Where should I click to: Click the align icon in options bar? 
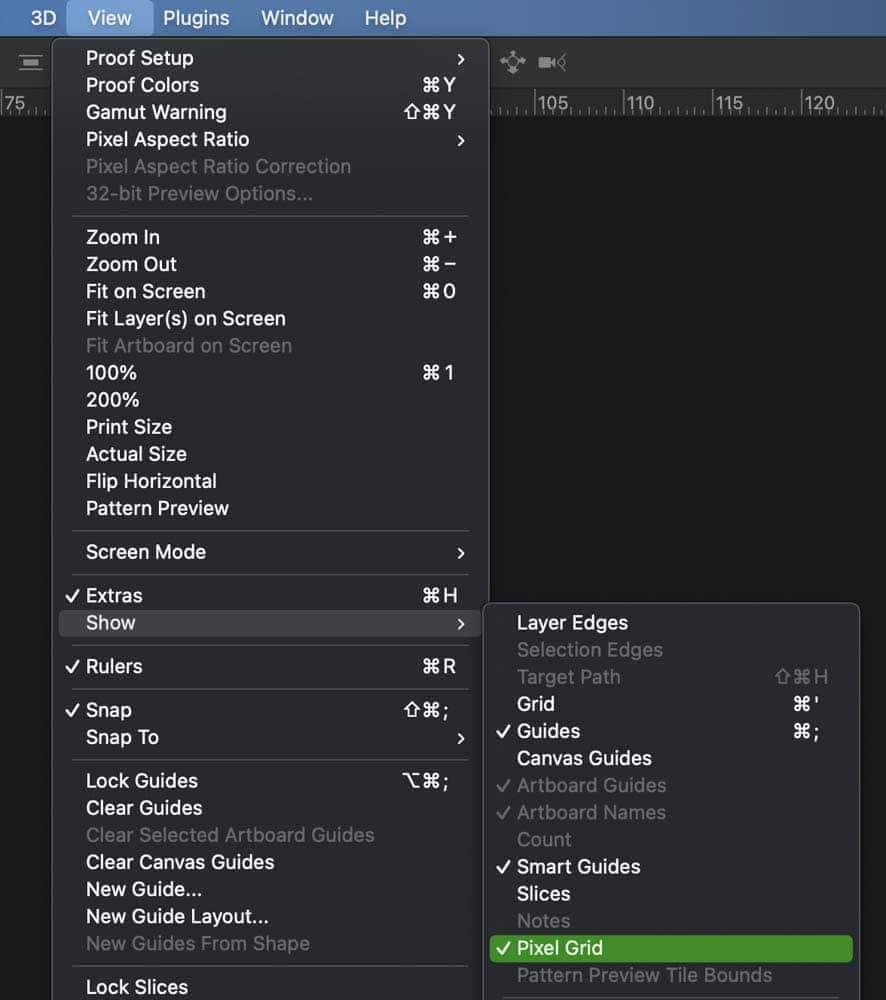(x=30, y=62)
